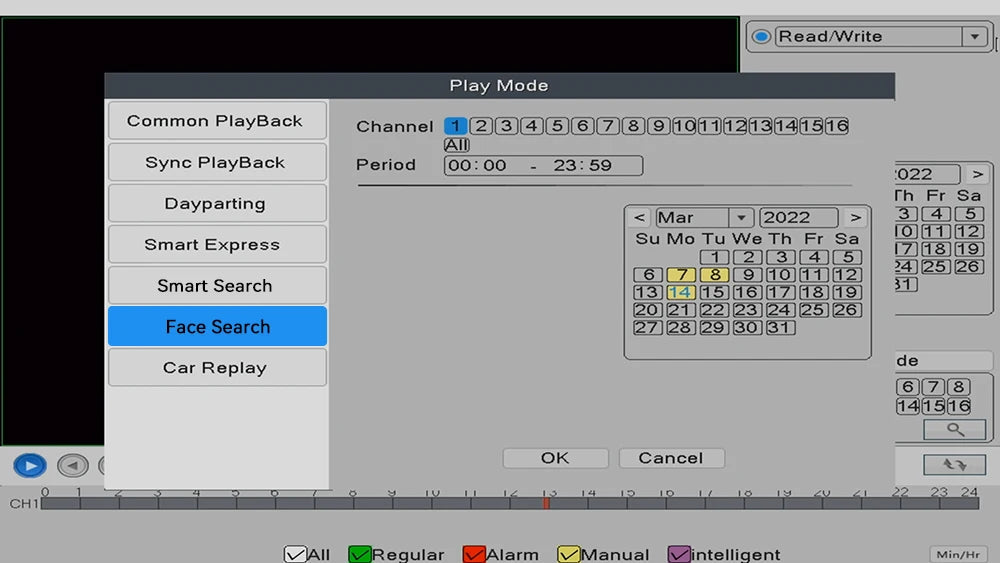
Task: Click the reverse play button
Action: pos(73,465)
